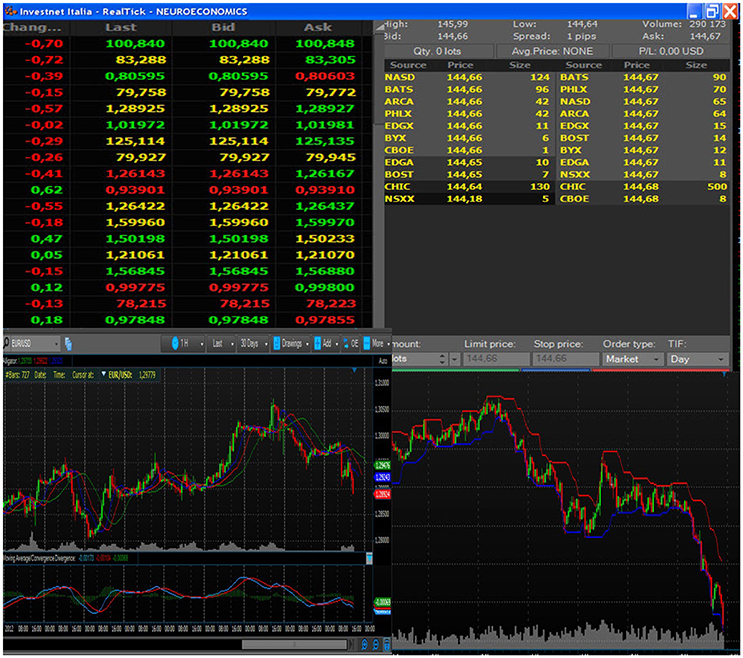Click the Ask column header

coord(318,27)
